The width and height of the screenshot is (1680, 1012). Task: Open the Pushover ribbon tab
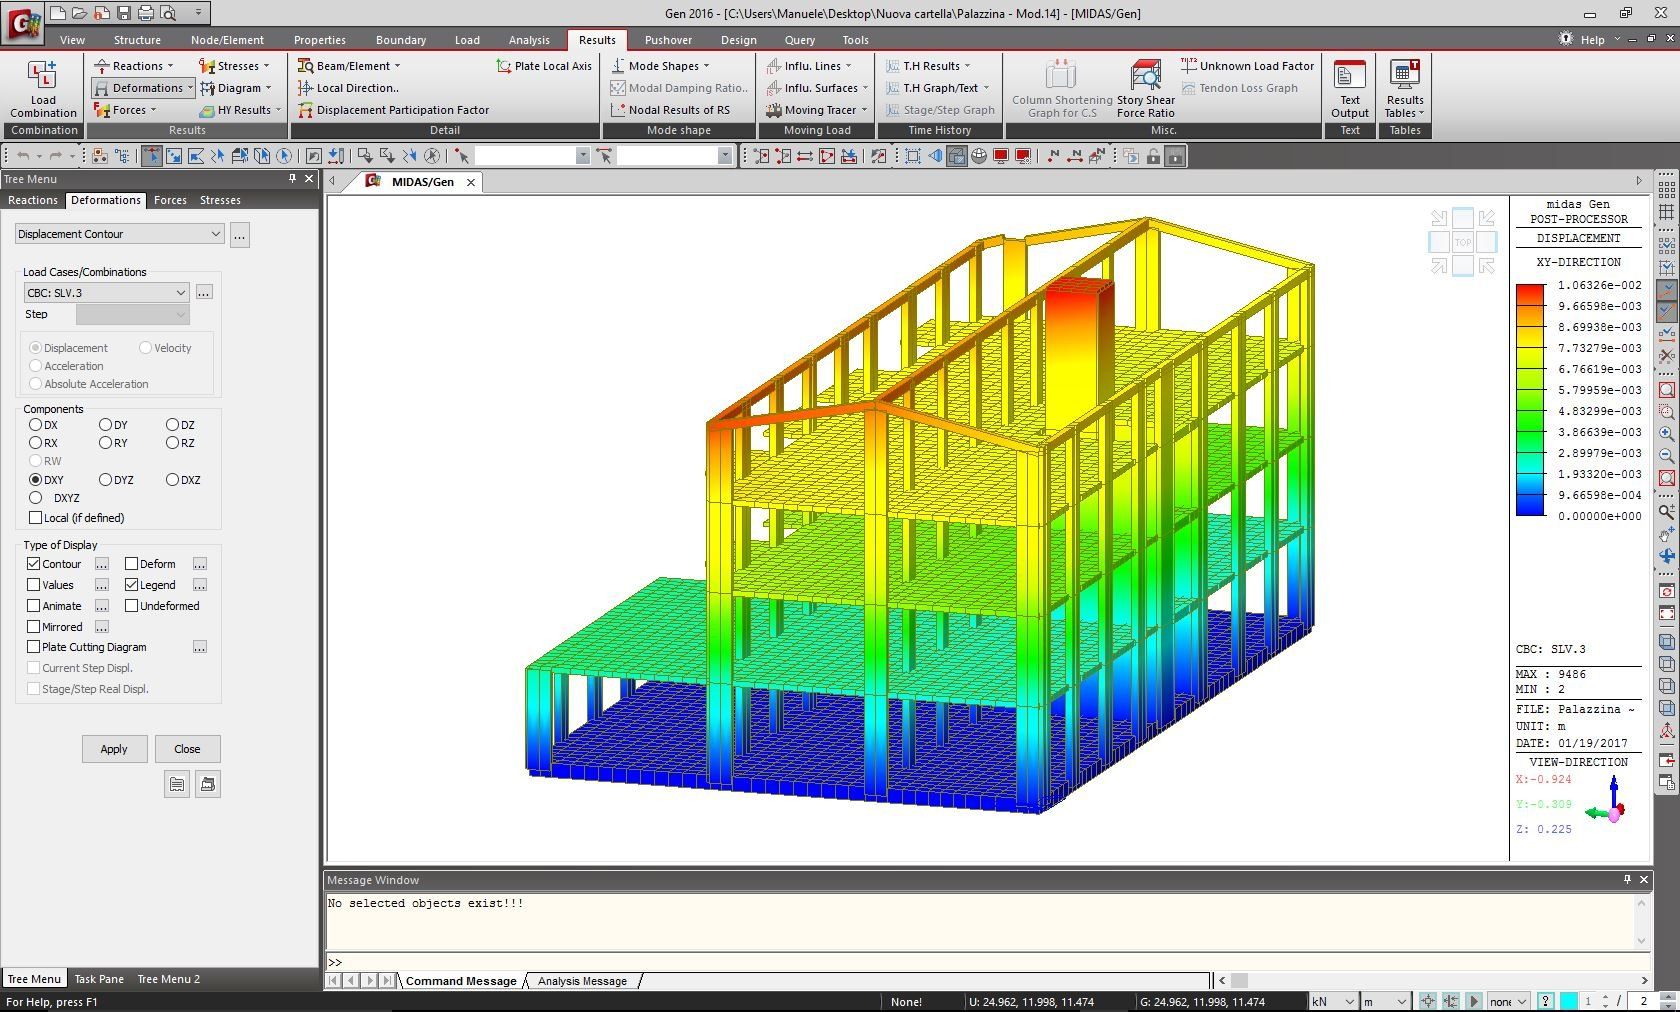668,40
